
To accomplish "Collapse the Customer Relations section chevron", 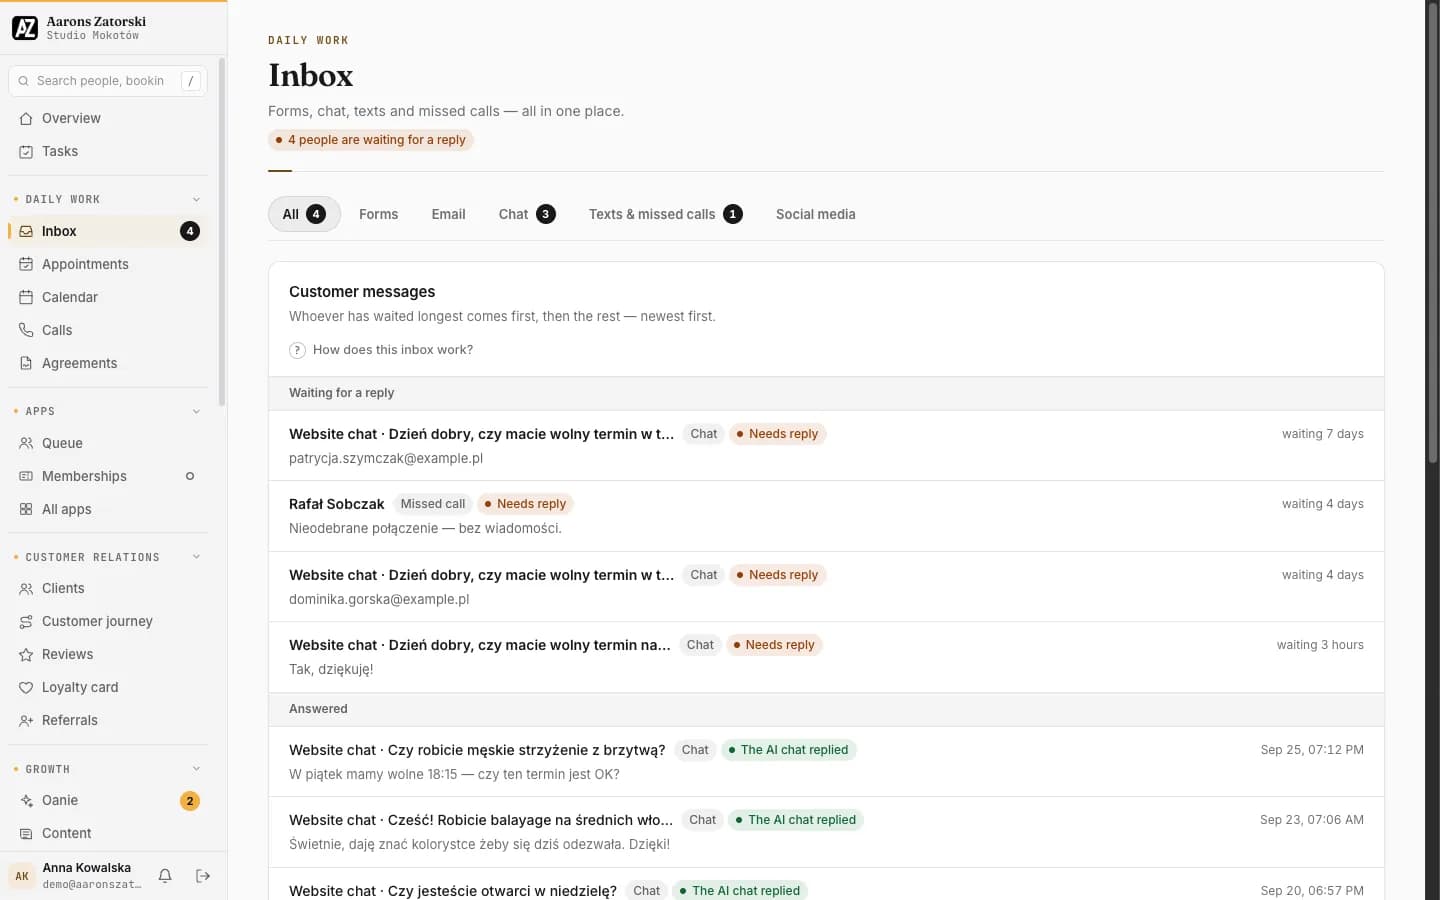I will (x=196, y=557).
